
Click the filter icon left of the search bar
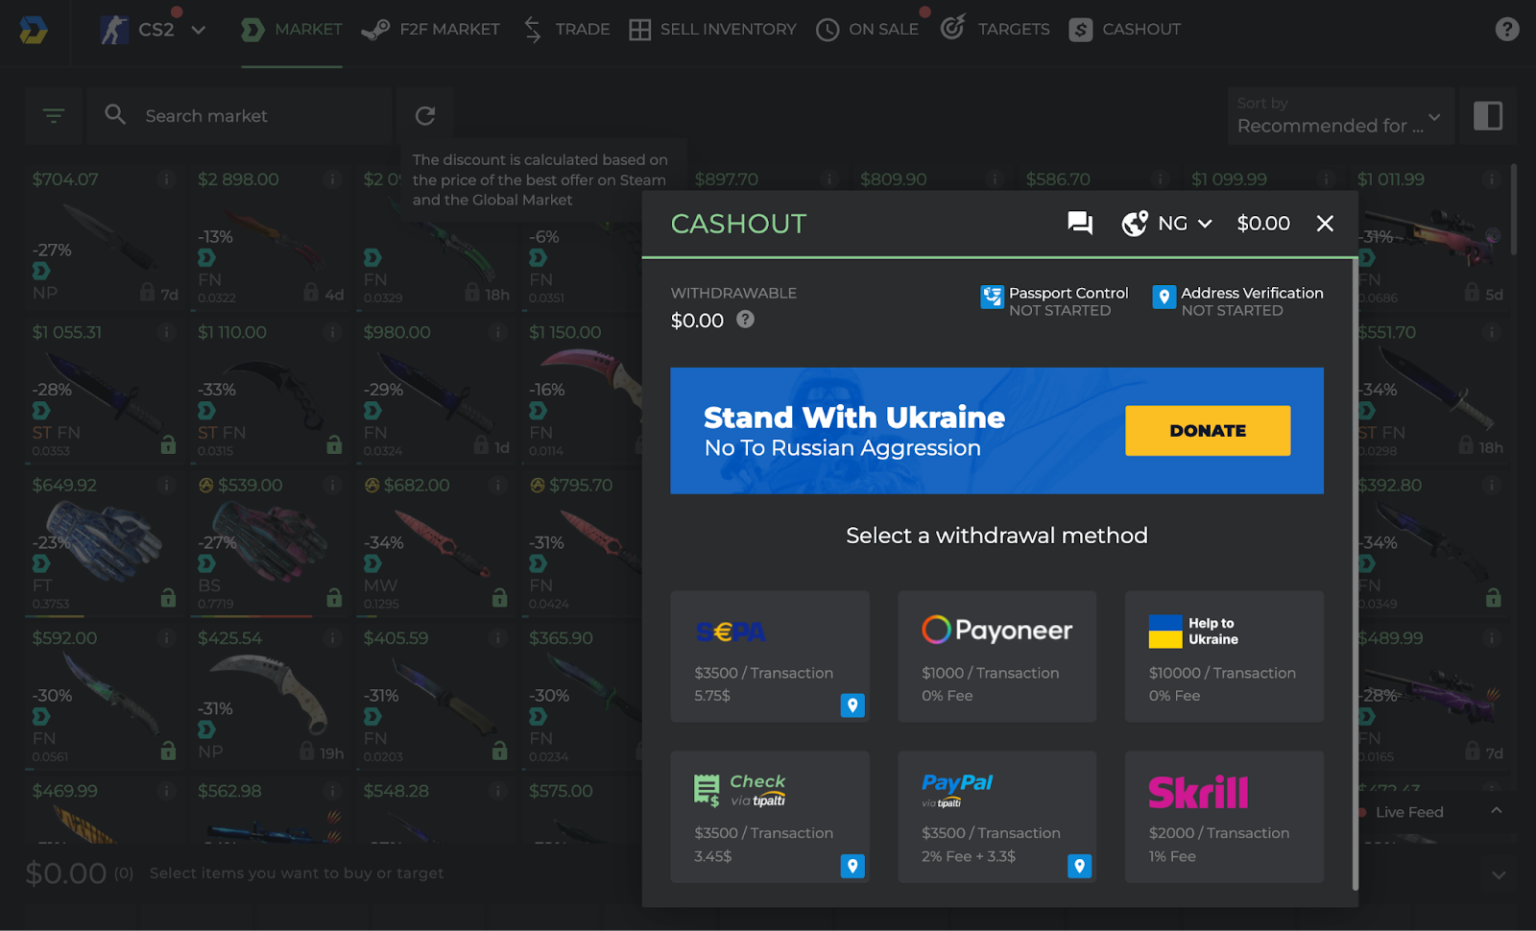54,115
